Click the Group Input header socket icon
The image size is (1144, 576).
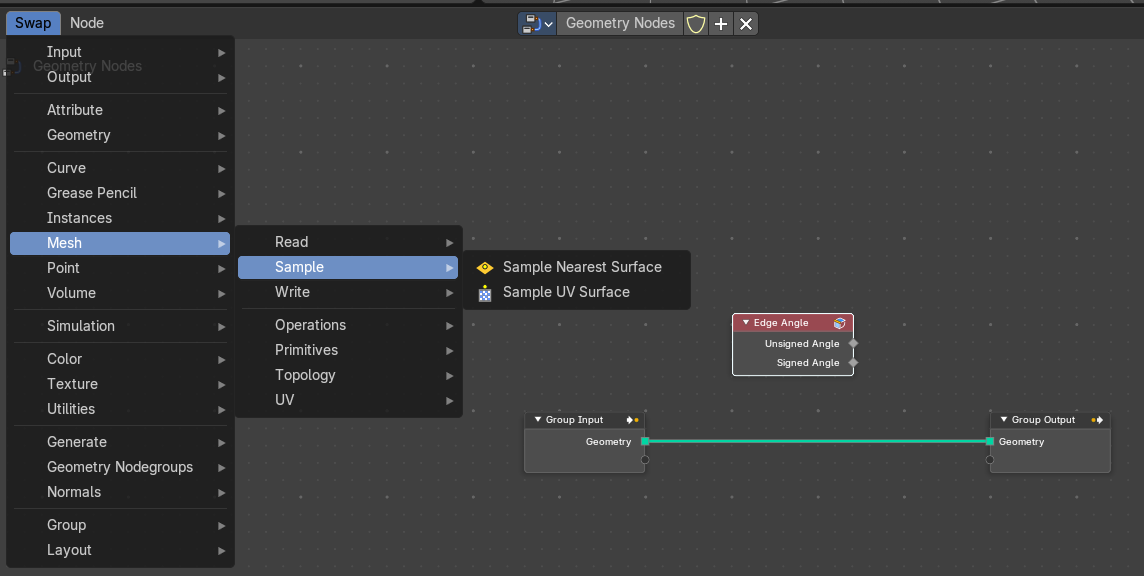633,420
